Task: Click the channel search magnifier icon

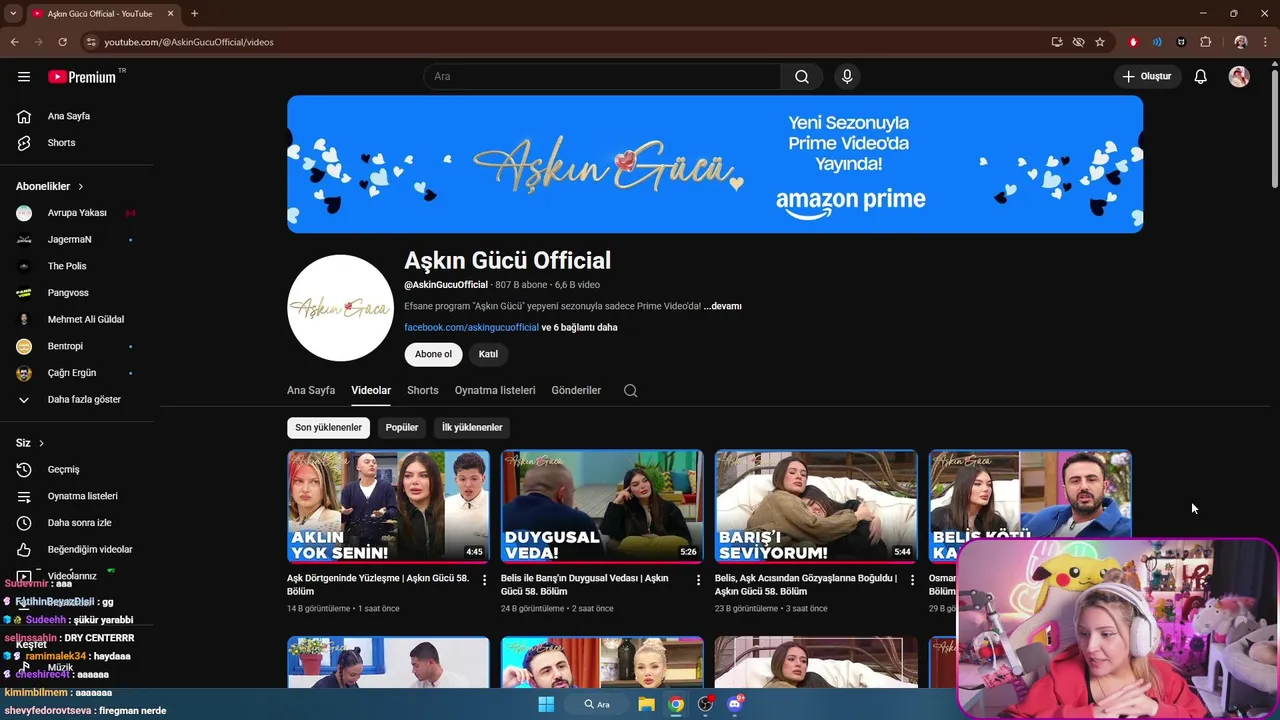Action: click(630, 391)
